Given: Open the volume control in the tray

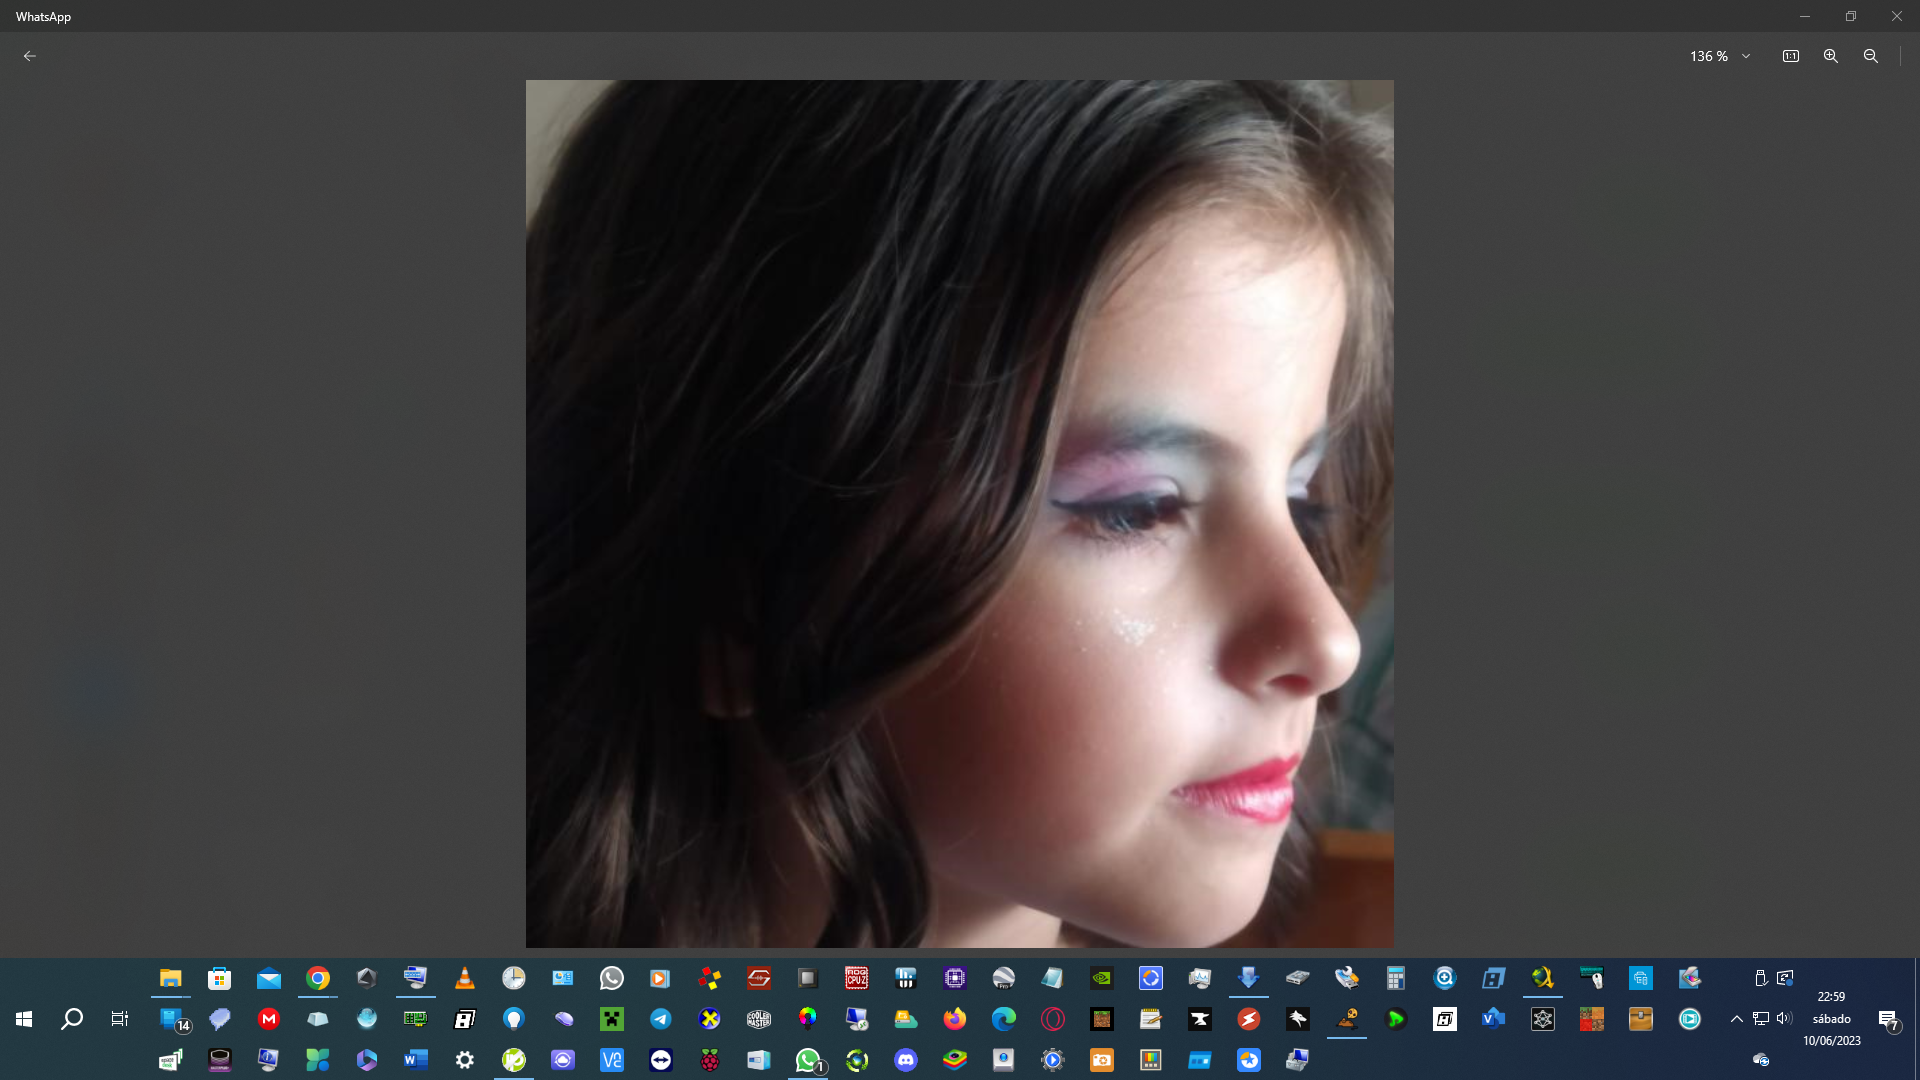Looking at the screenshot, I should [x=1785, y=1019].
